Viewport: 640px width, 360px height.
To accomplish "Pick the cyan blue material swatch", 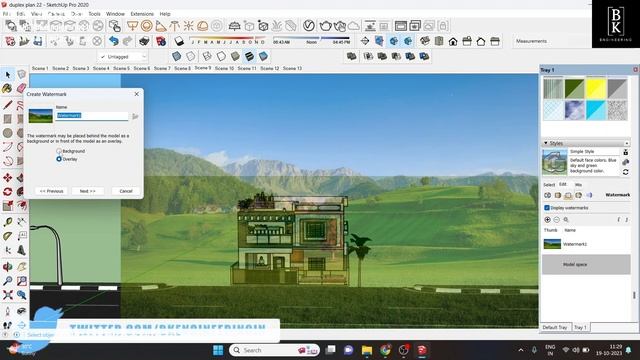I will point(596,110).
